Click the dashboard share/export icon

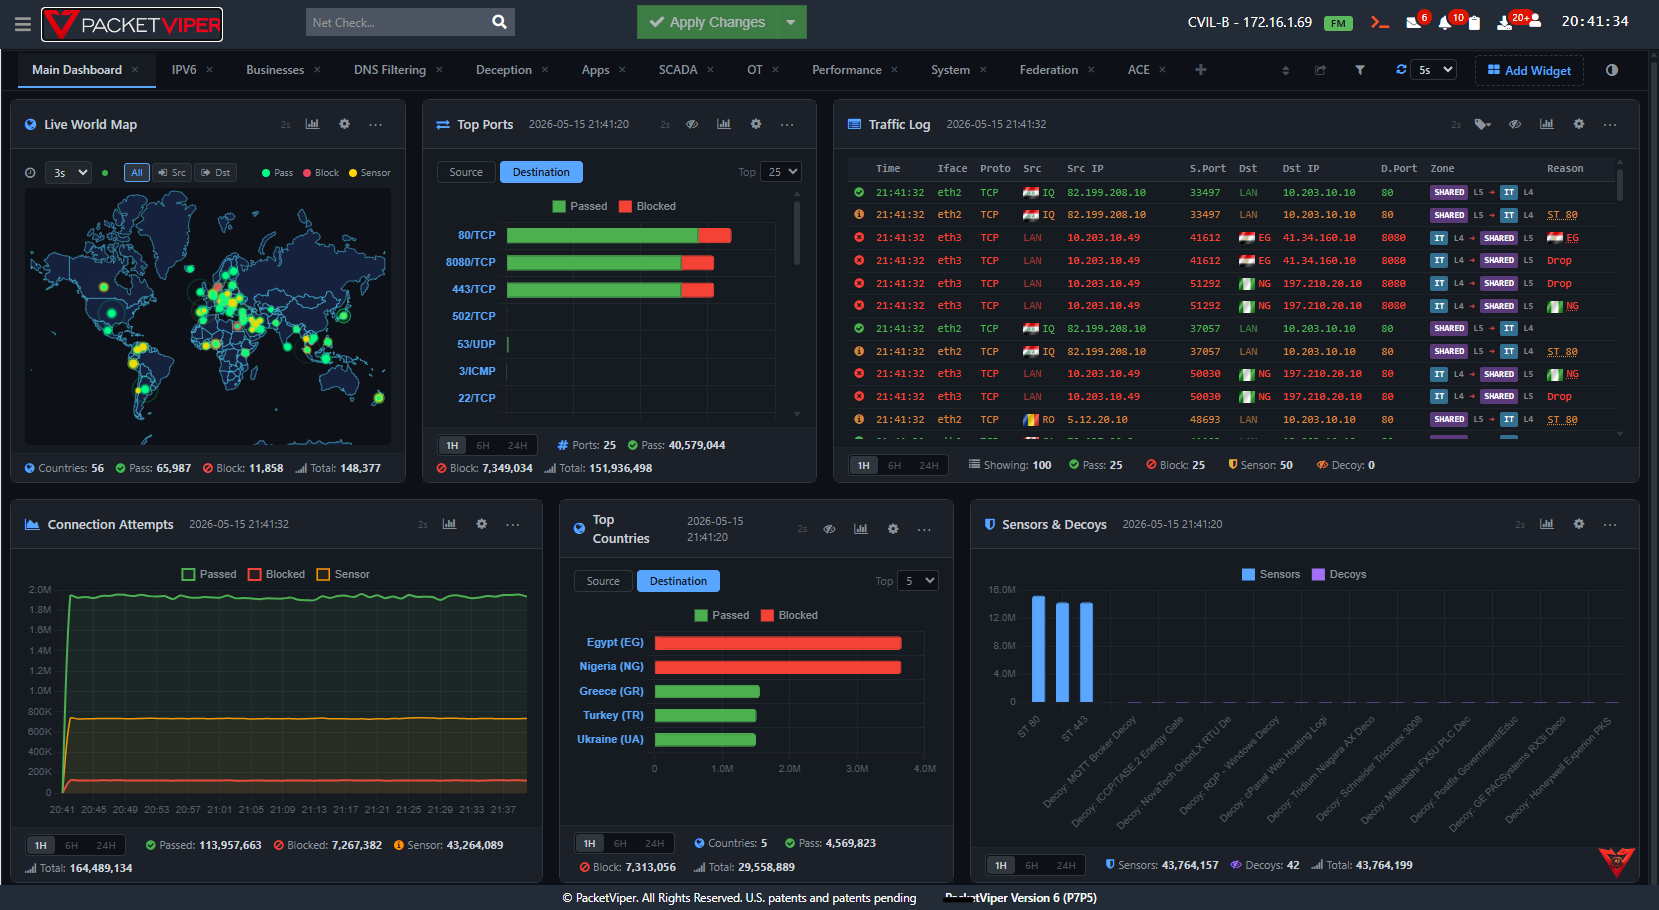pyautogui.click(x=1320, y=70)
